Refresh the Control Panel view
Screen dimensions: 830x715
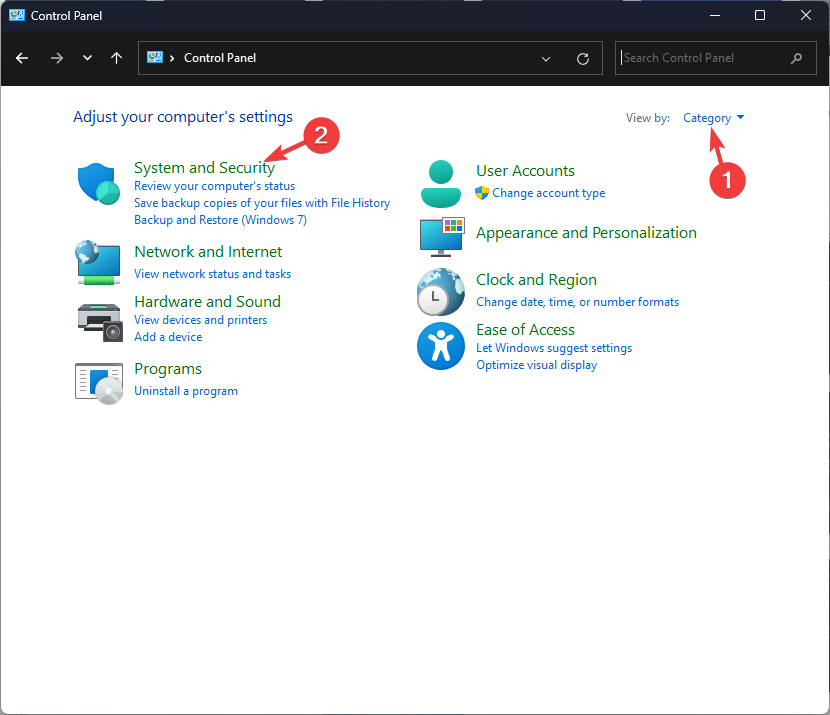click(583, 59)
